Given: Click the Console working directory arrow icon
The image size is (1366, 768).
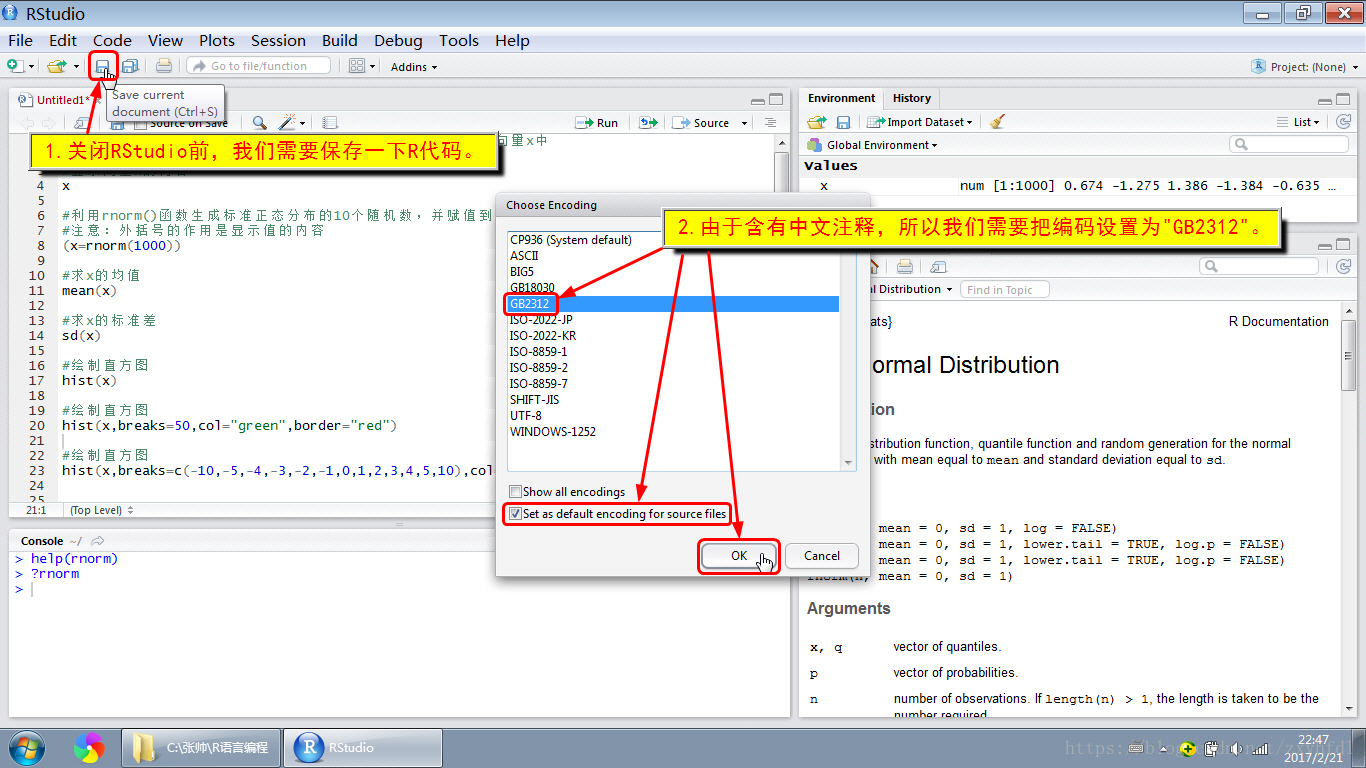Looking at the screenshot, I should 97,541.
